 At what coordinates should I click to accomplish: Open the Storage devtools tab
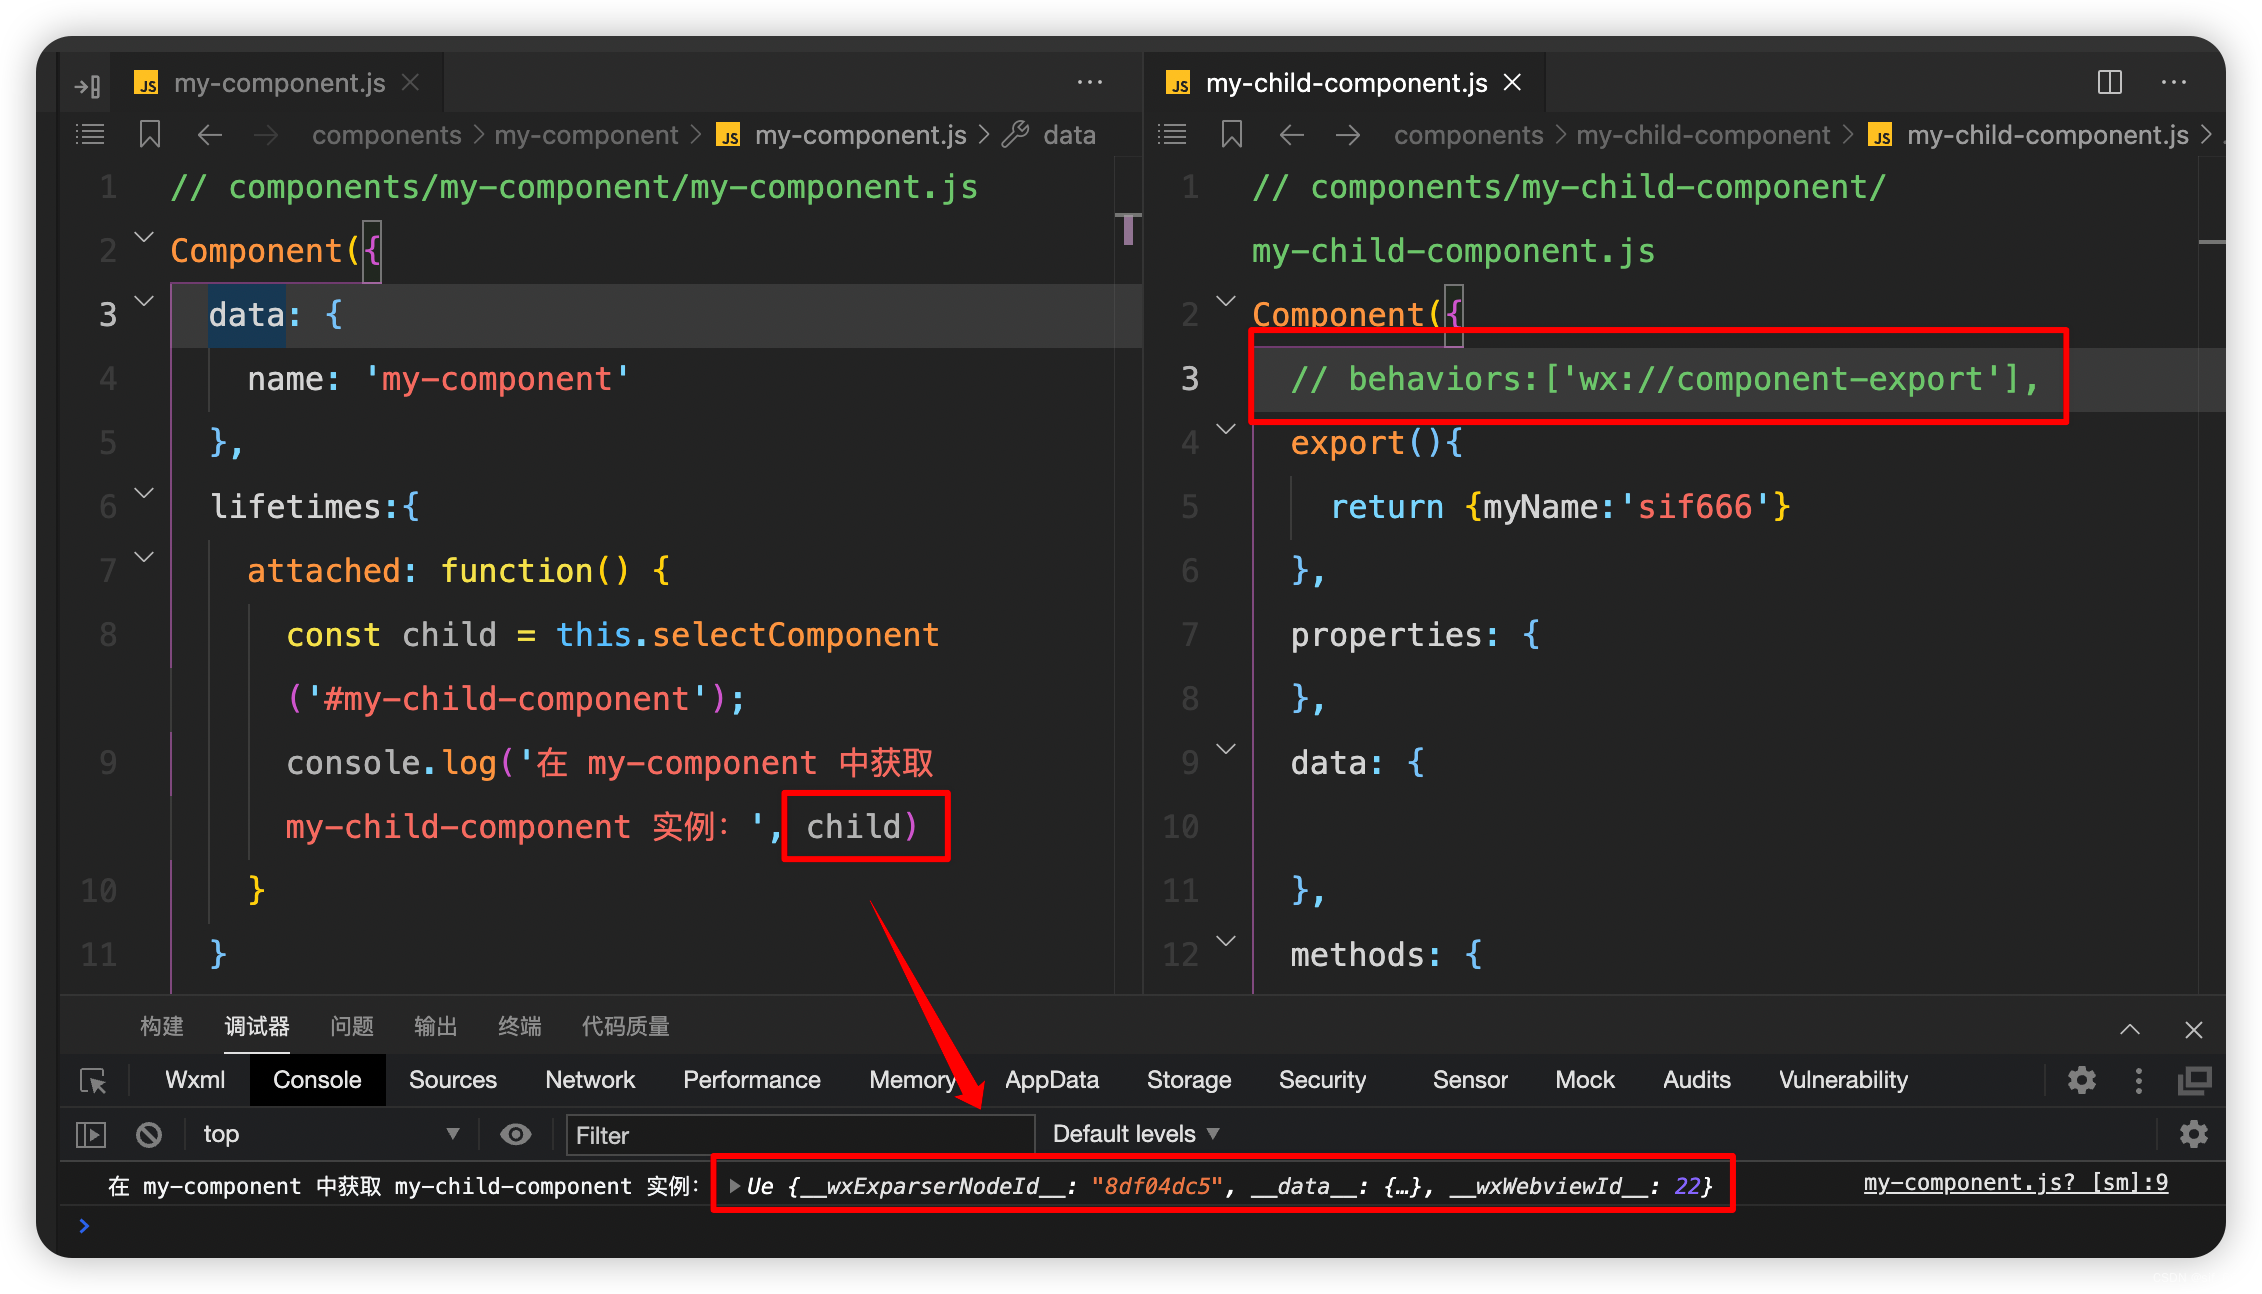(x=1189, y=1080)
